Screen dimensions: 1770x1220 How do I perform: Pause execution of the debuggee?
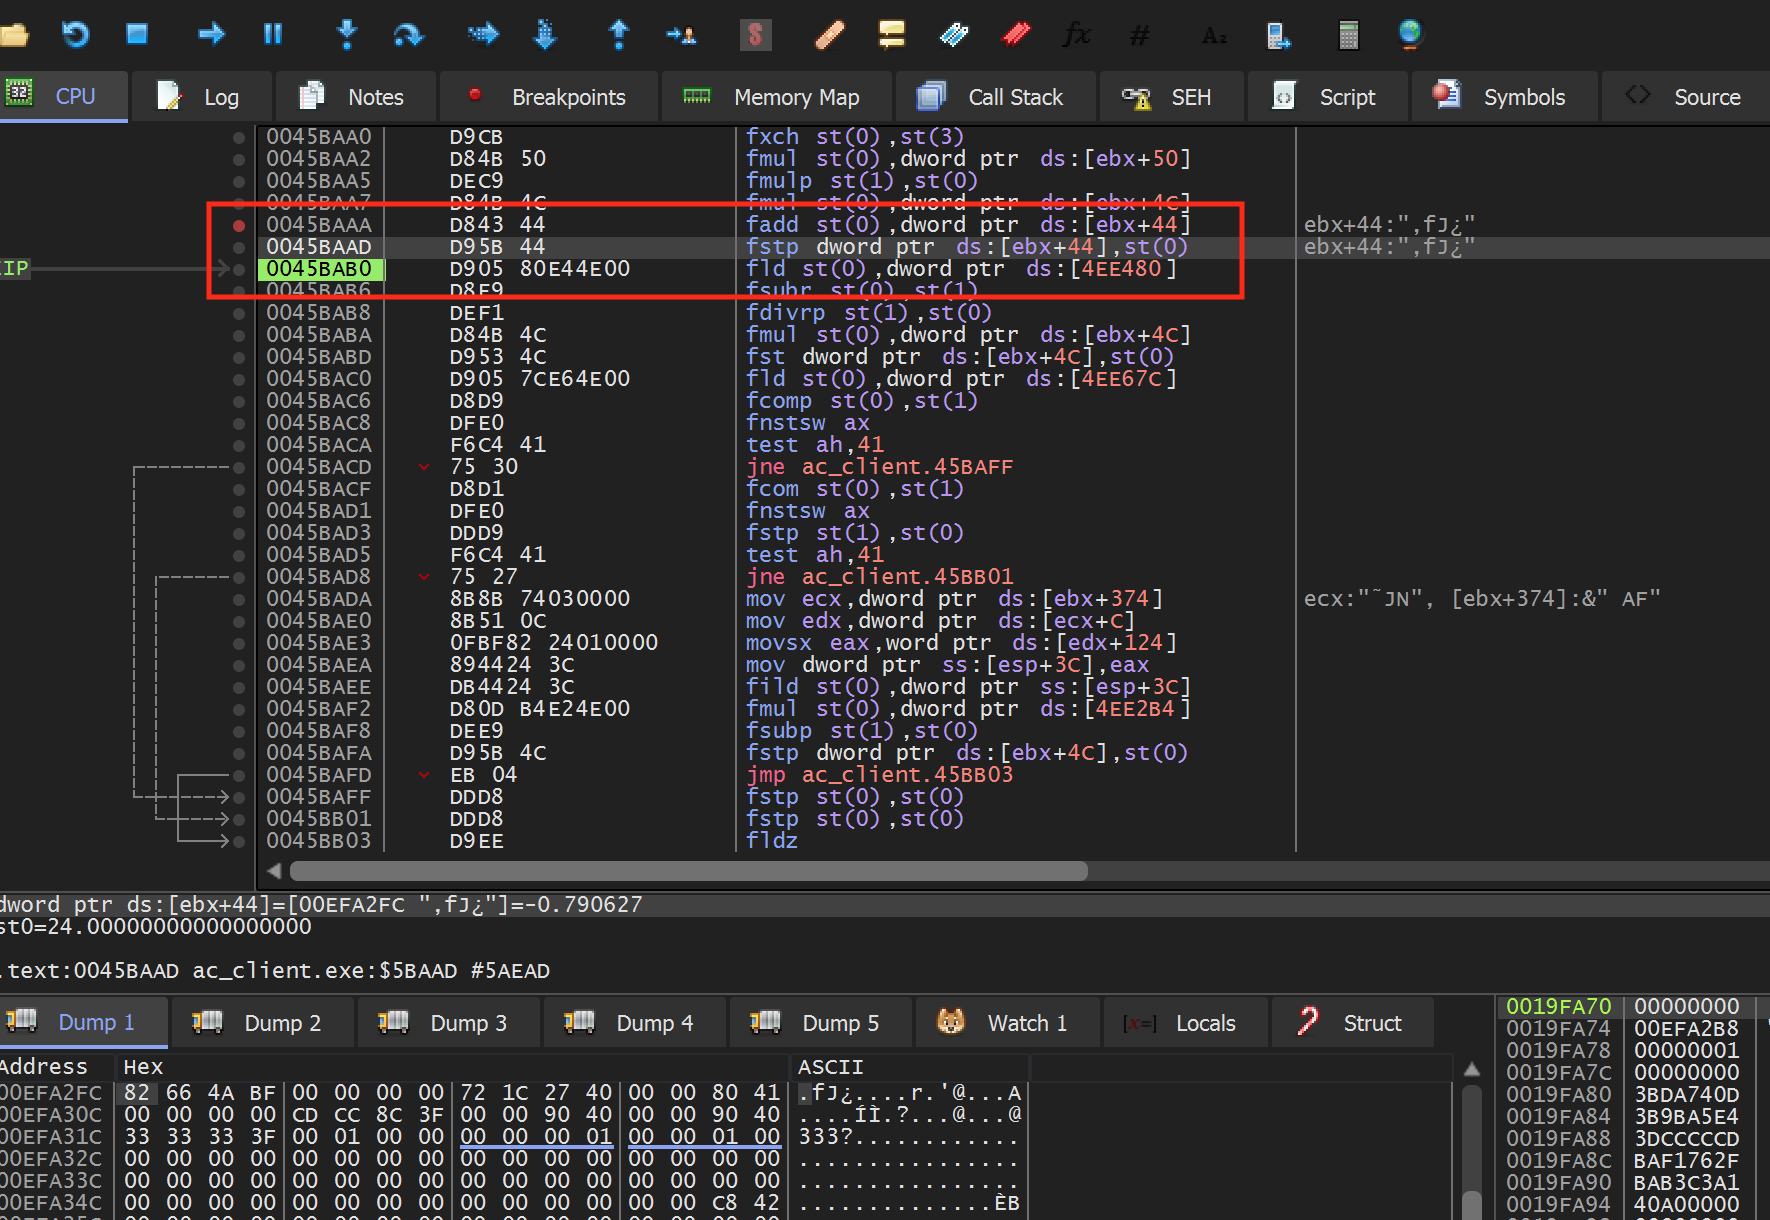(272, 35)
